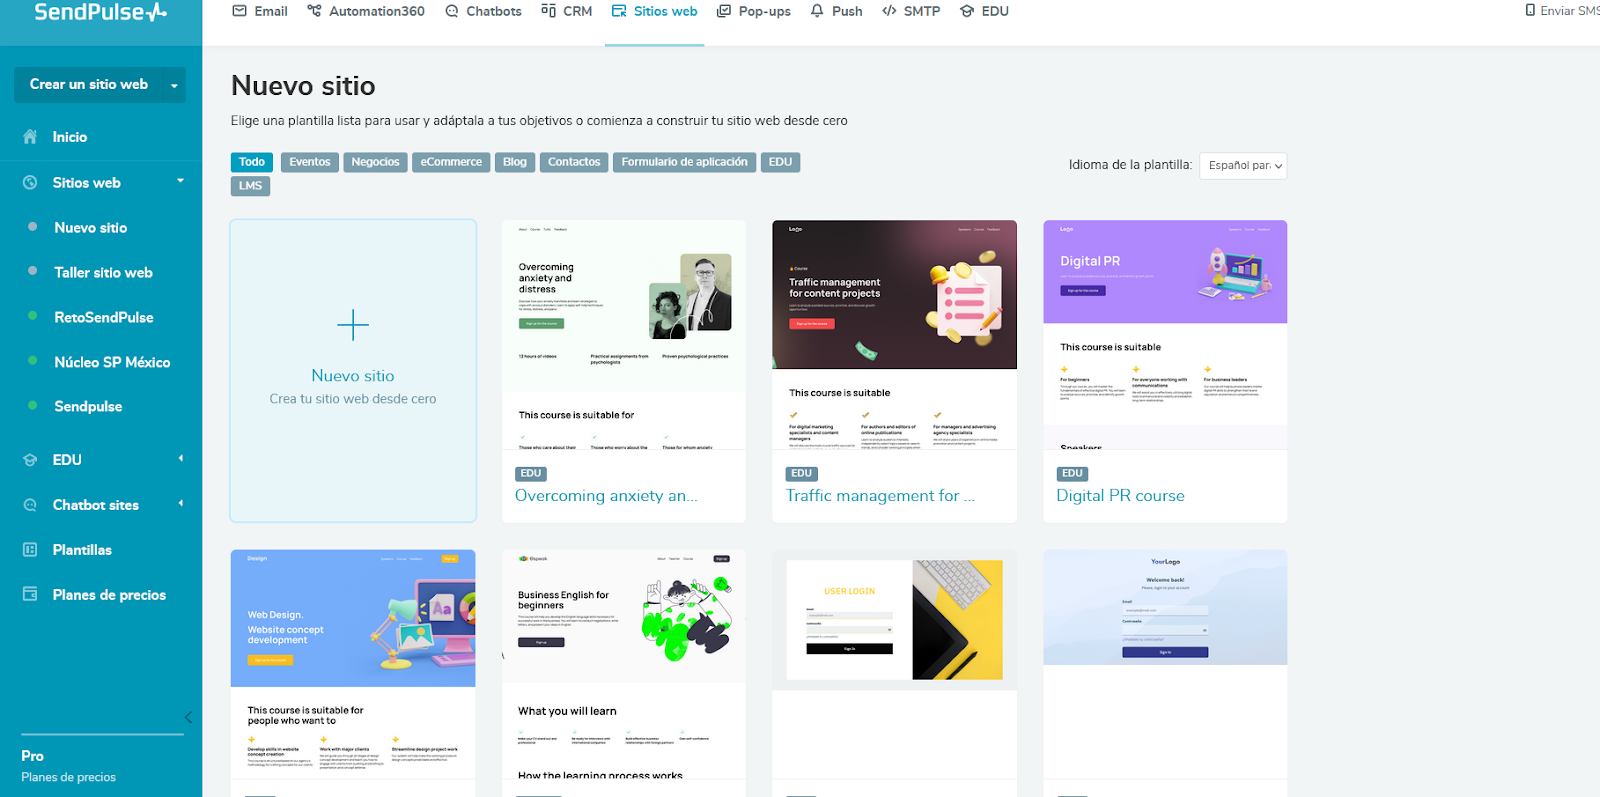
Task: Click the EDU cap icon in sidebar
Action: click(x=30, y=460)
